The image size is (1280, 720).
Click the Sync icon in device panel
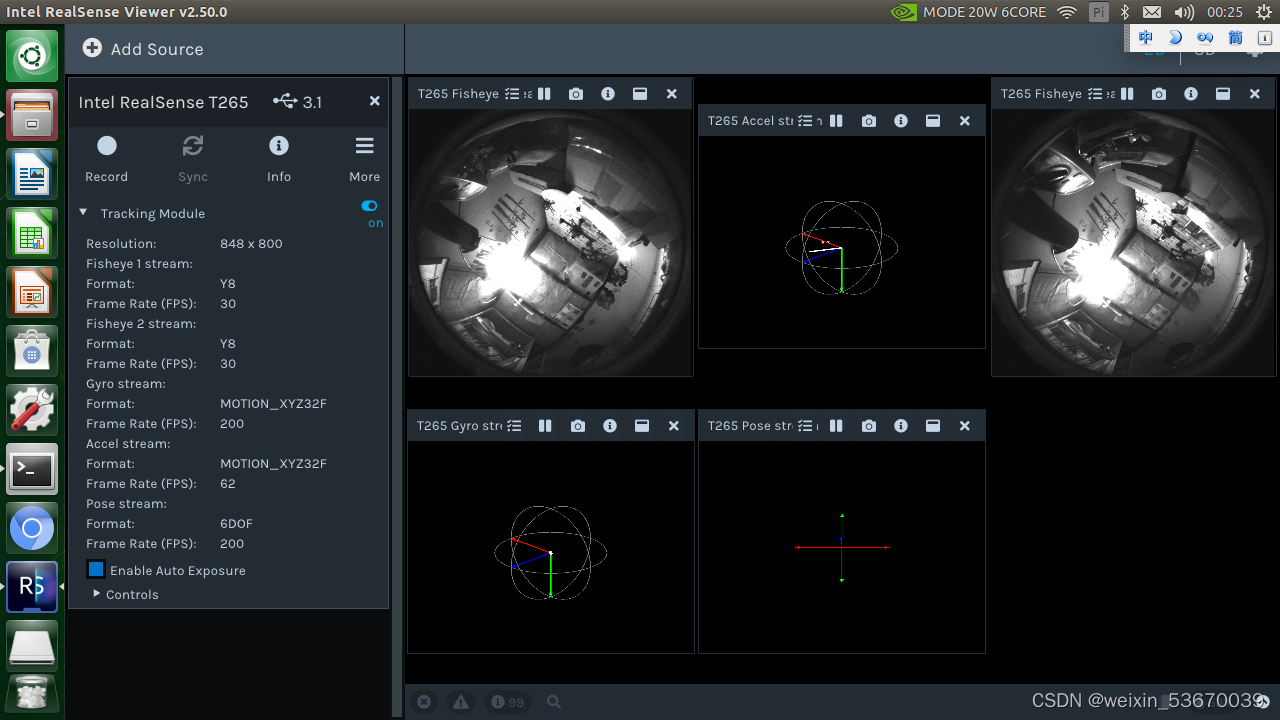tap(193, 146)
